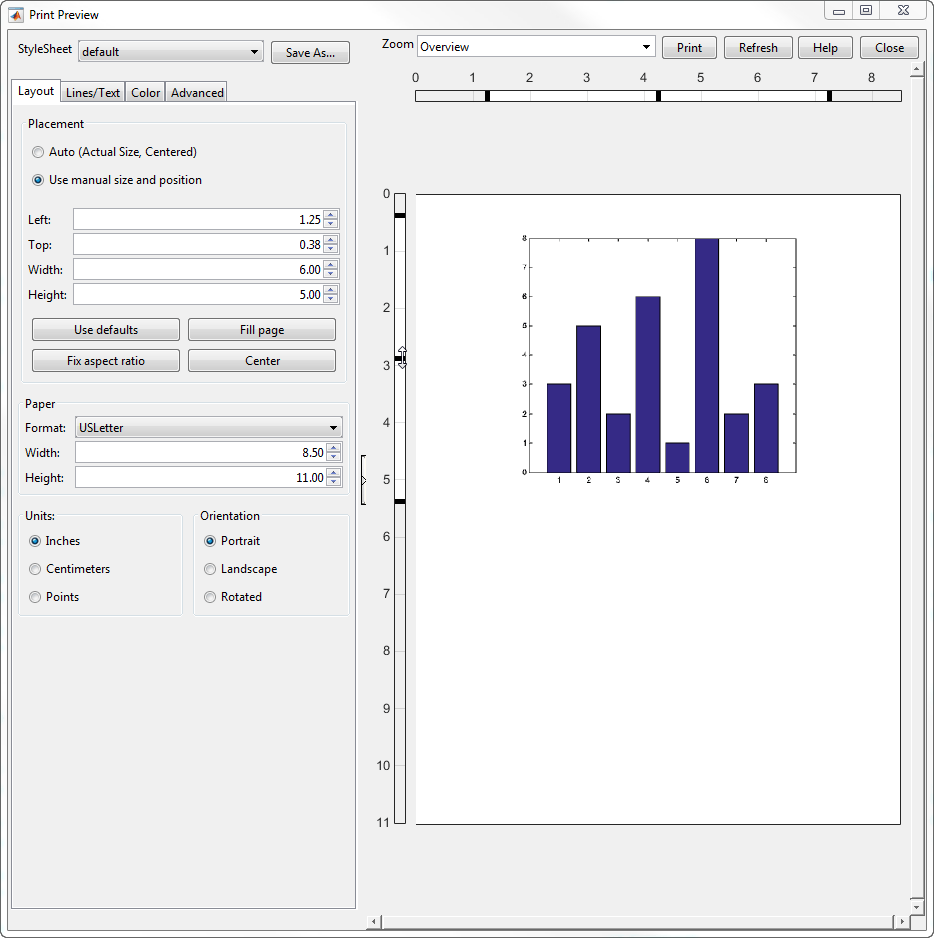Click the center marker on horizontal ruler
Image resolution: width=934 pixels, height=938 pixels.
point(659,96)
